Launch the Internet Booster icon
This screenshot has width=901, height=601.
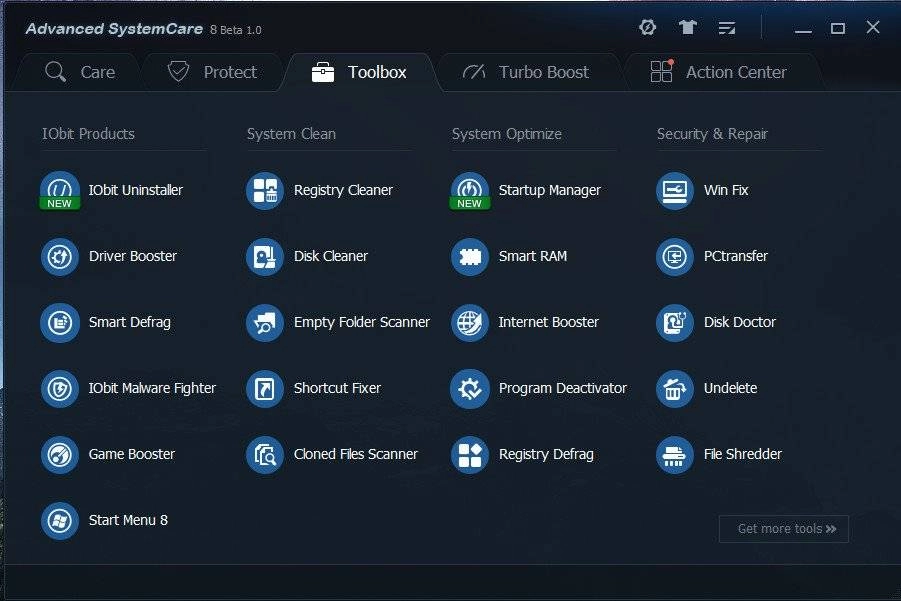coord(470,323)
